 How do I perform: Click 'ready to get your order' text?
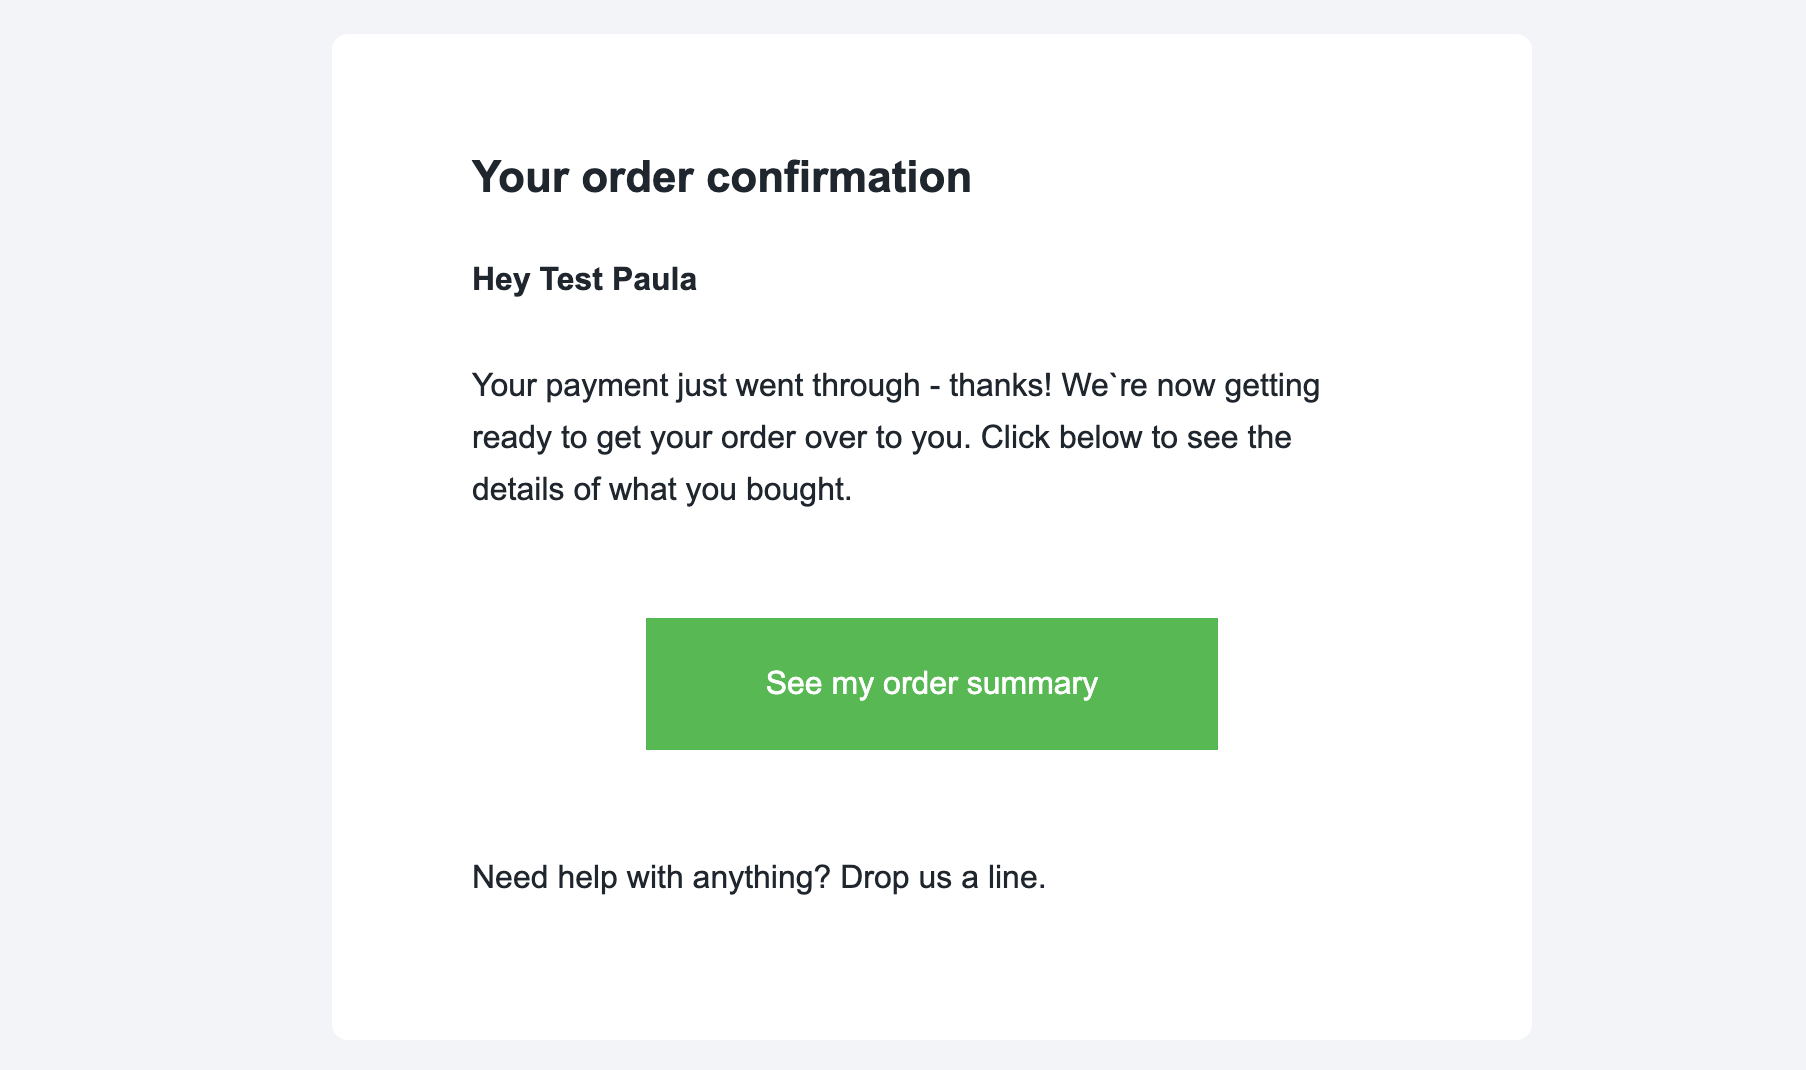tap(635, 438)
